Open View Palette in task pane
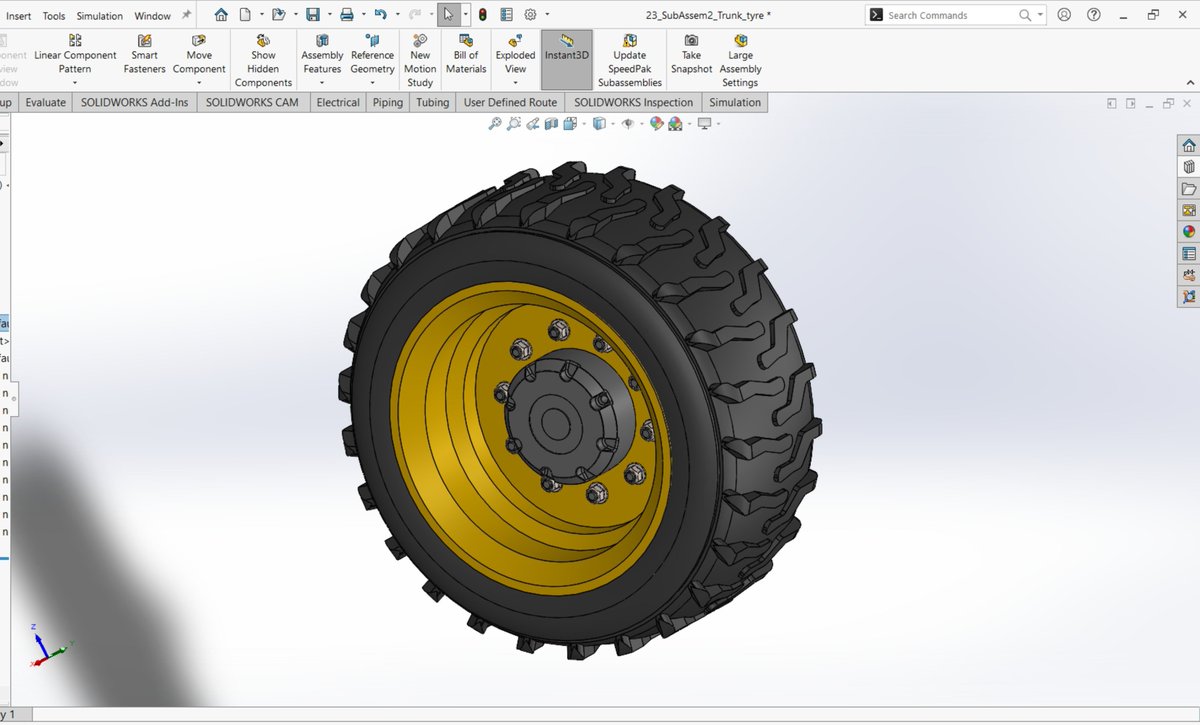The image size is (1200, 725). point(1189,210)
